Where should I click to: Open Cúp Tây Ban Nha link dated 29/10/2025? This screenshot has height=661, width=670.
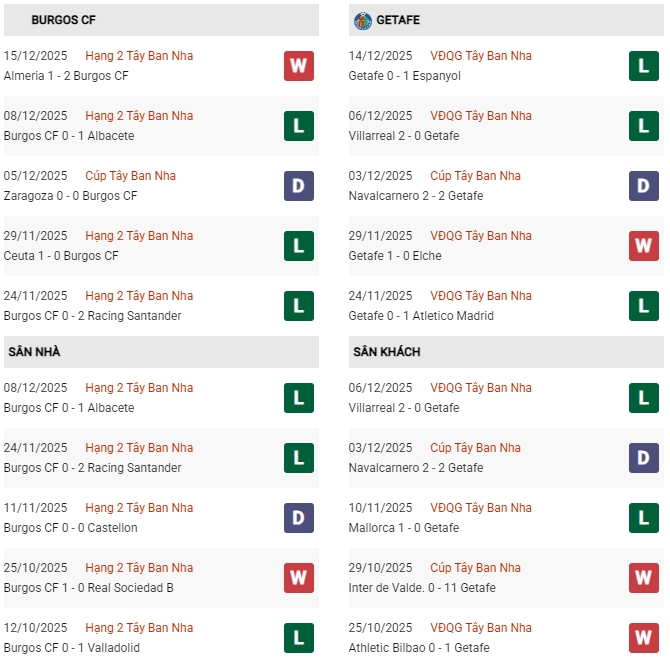pyautogui.click(x=475, y=568)
